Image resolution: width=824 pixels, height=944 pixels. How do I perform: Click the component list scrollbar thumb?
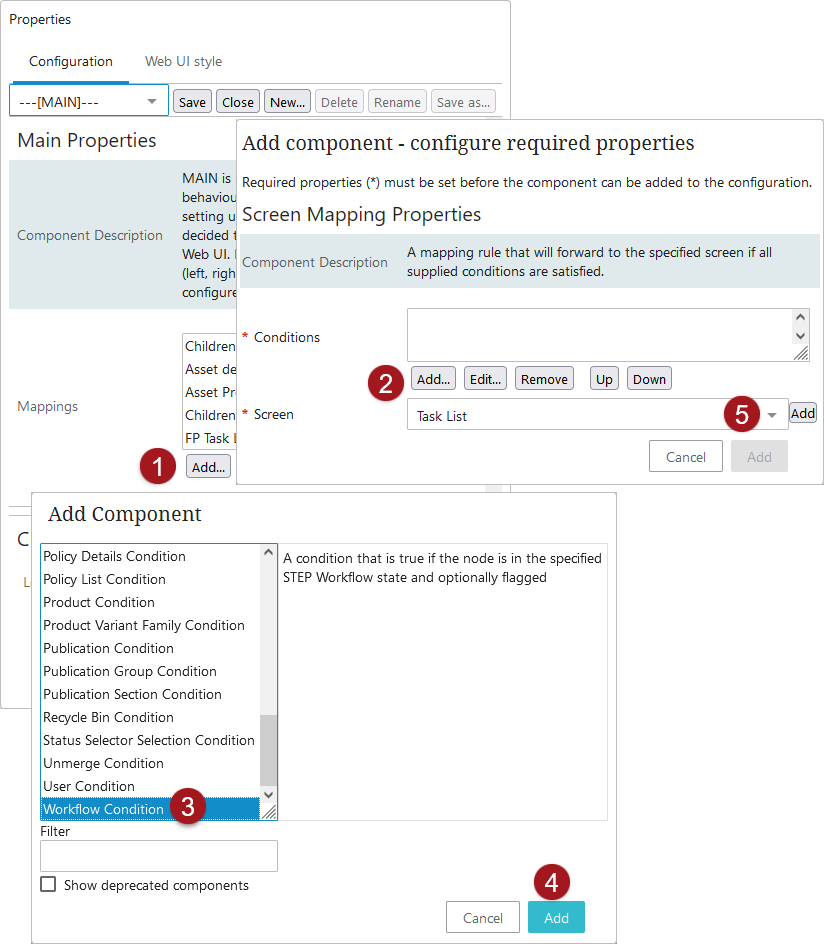point(268,750)
